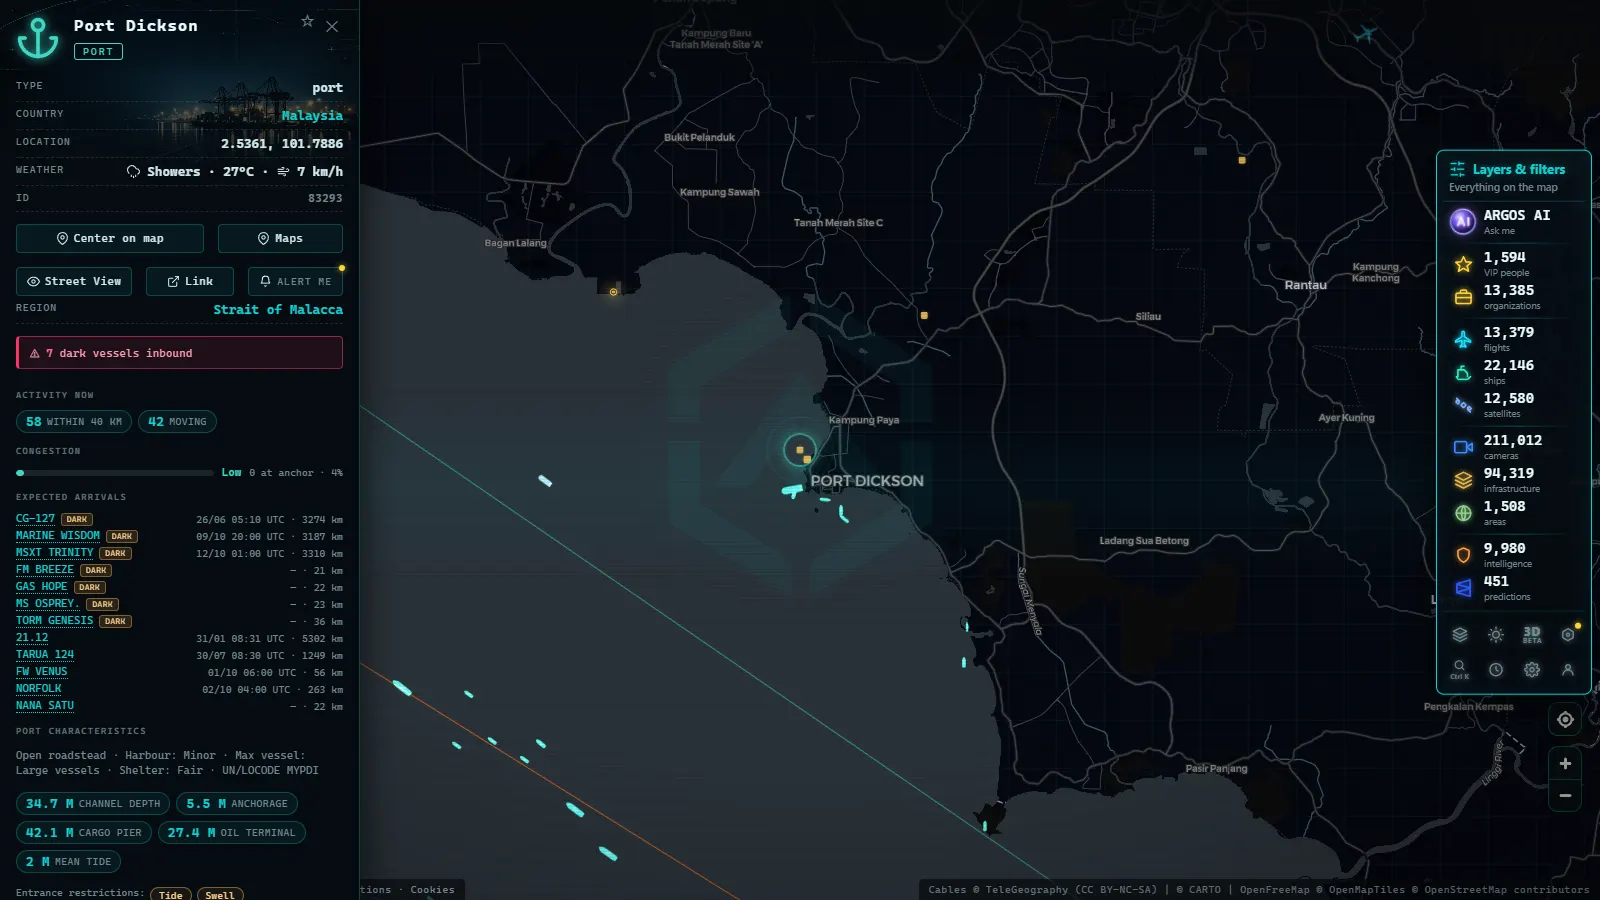The height and width of the screenshot is (900, 1600).
Task: Open vessel 21.12
Action: (32, 638)
